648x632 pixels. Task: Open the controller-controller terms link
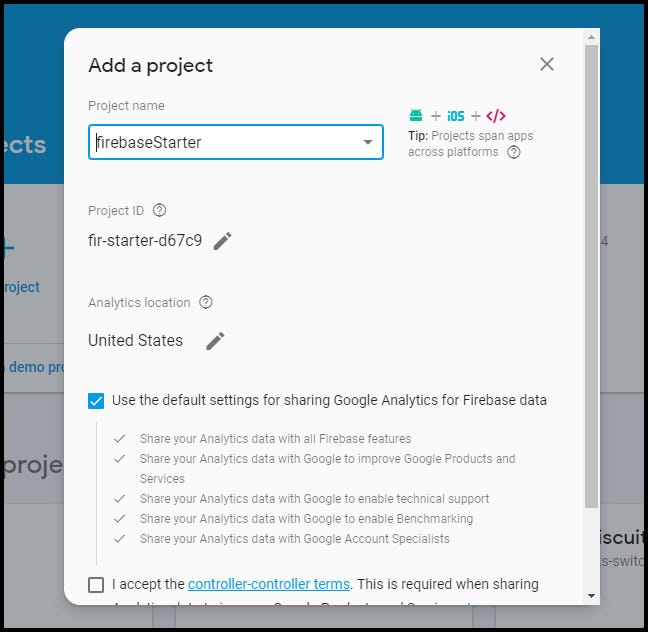[x=269, y=584]
